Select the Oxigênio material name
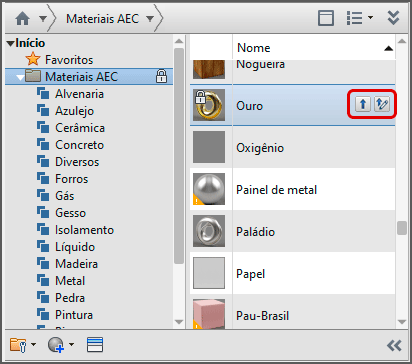This screenshot has height=364, width=412. point(260,148)
